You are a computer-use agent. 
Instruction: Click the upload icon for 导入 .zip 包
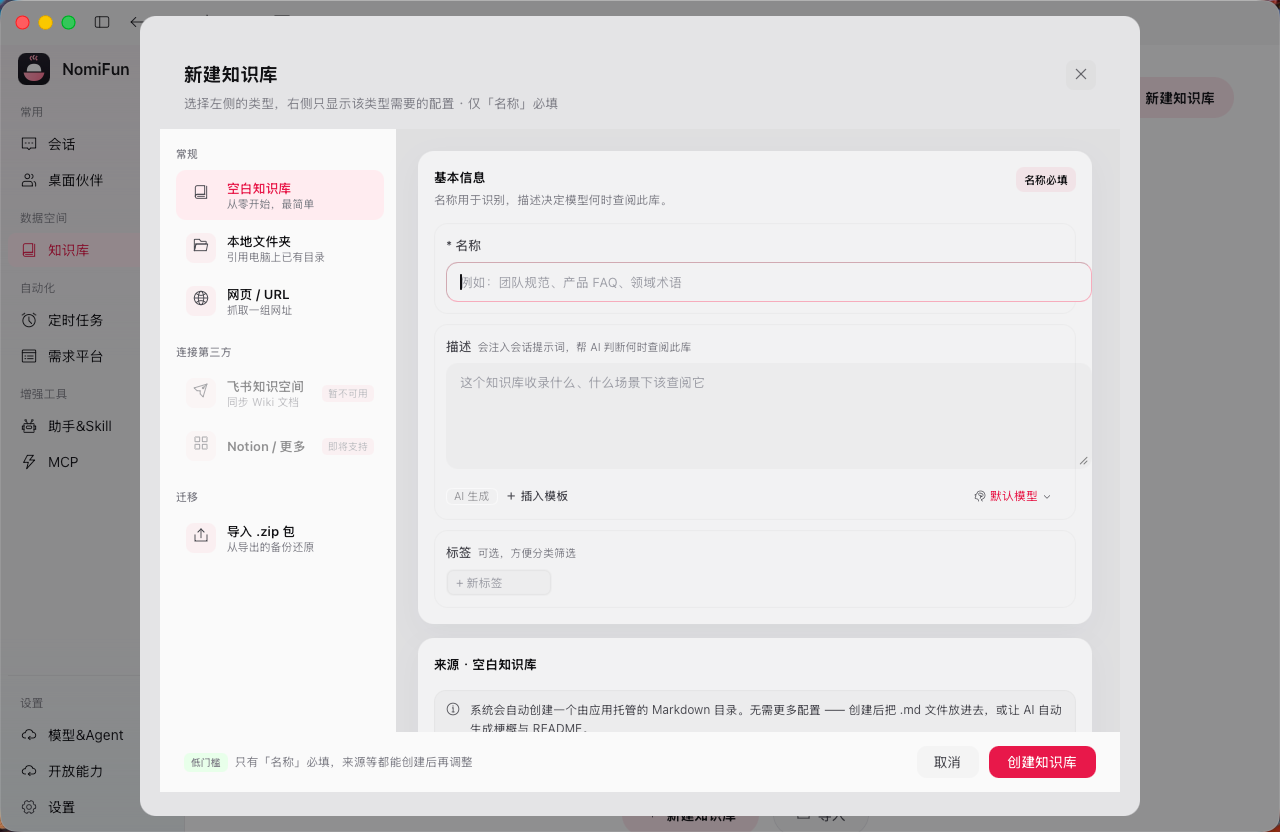tap(201, 536)
